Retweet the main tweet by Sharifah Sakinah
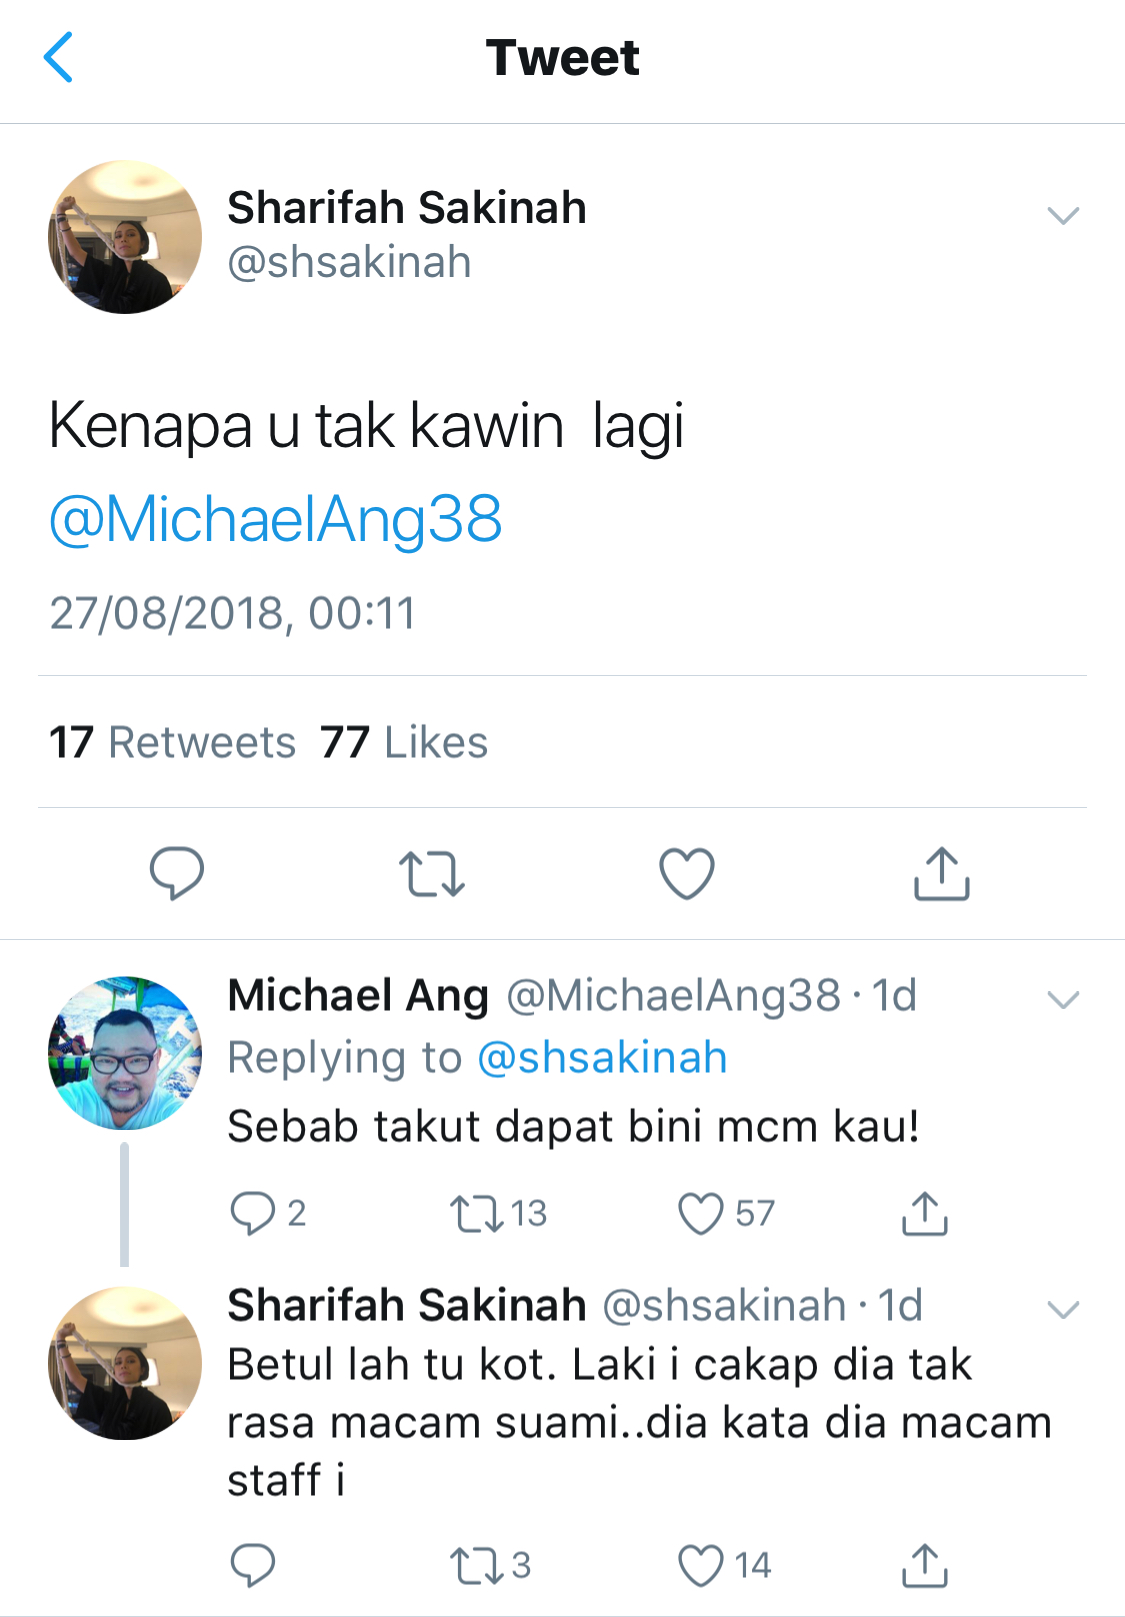Viewport: 1125px width, 1617px height. coord(431,874)
